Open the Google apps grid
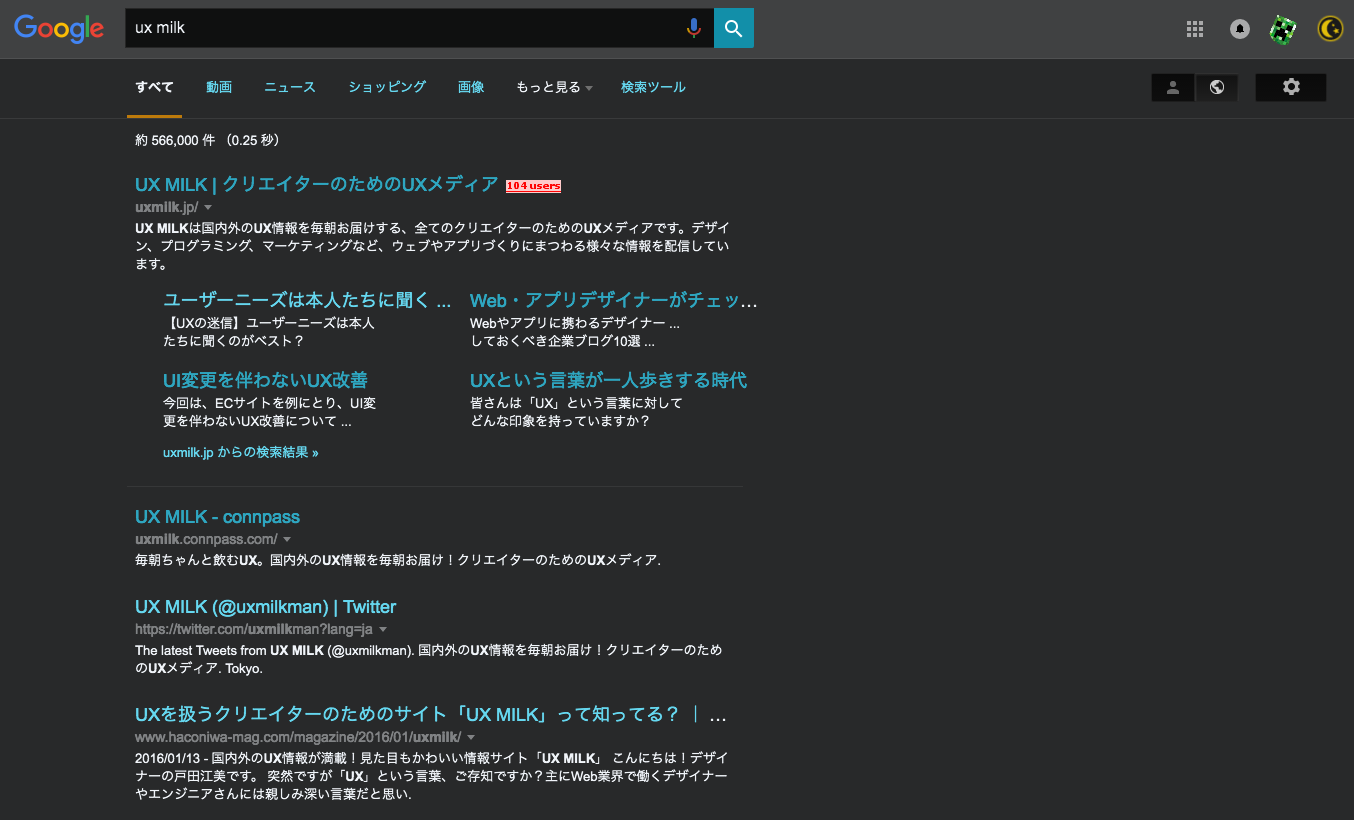Image resolution: width=1354 pixels, height=820 pixels. pos(1194,28)
